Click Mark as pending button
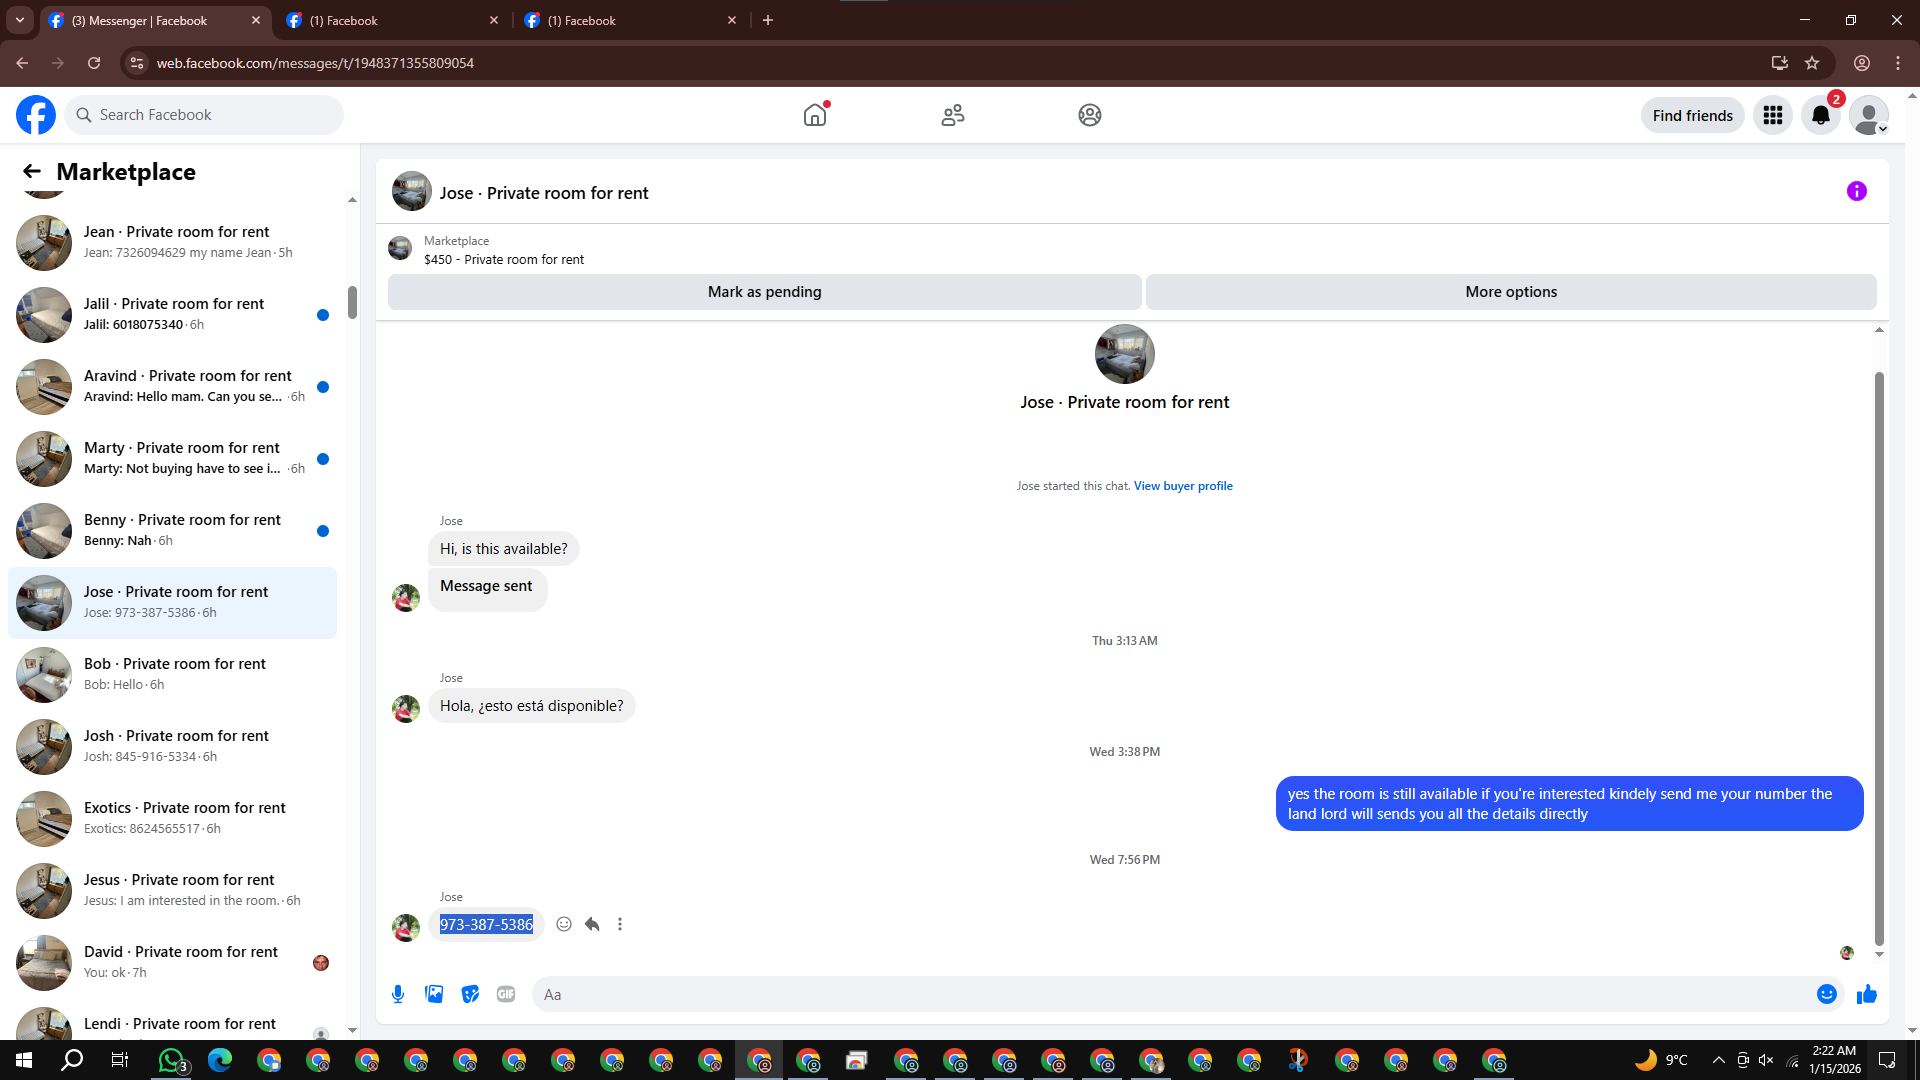 click(x=764, y=292)
